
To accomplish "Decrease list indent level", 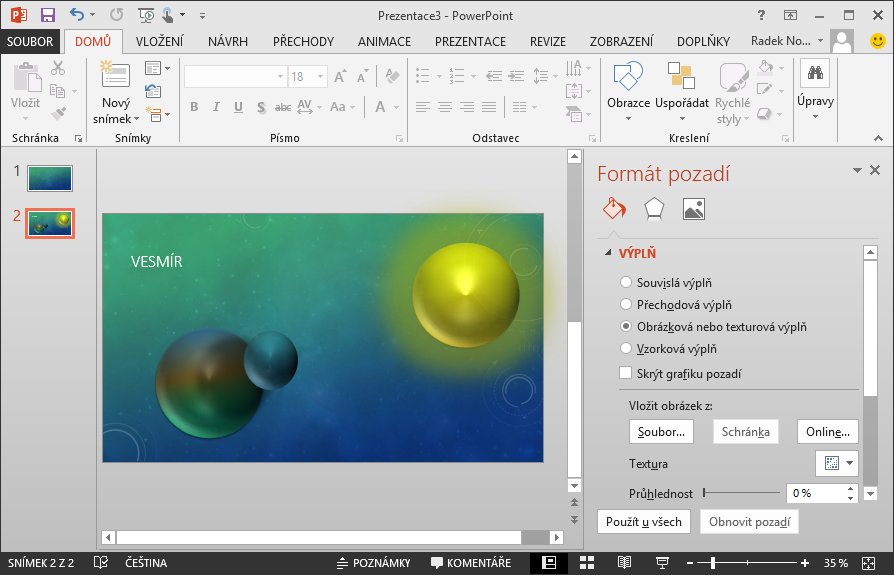I will (x=494, y=76).
